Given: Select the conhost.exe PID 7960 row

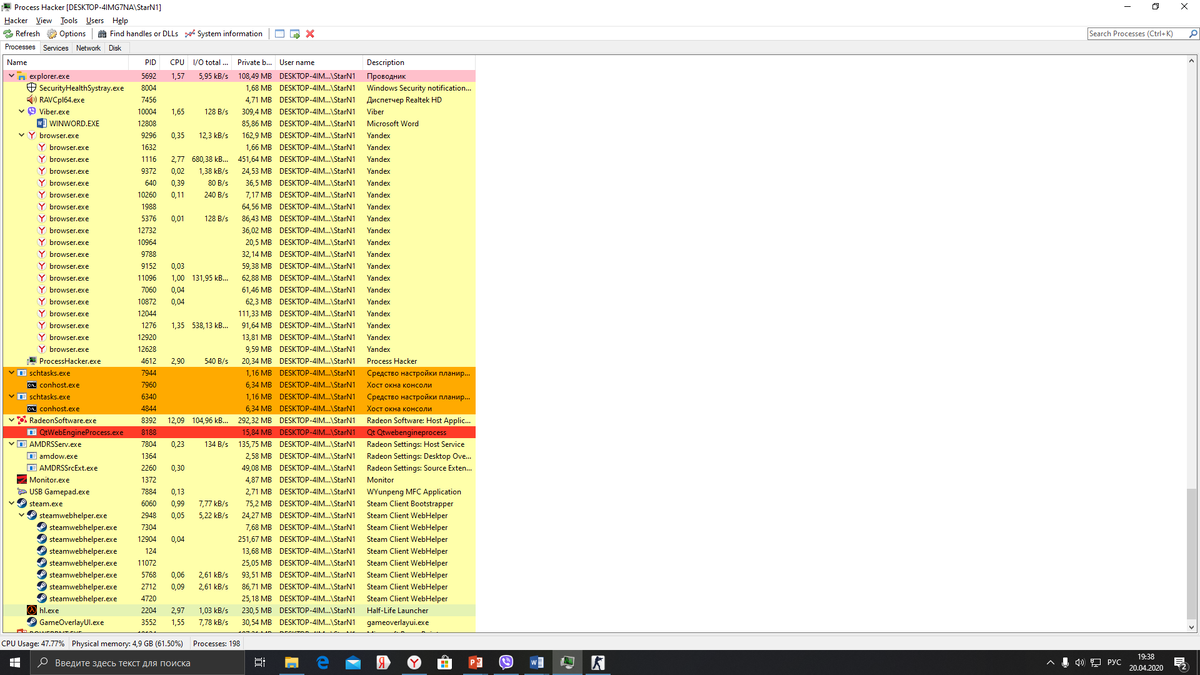Looking at the screenshot, I should 238,385.
